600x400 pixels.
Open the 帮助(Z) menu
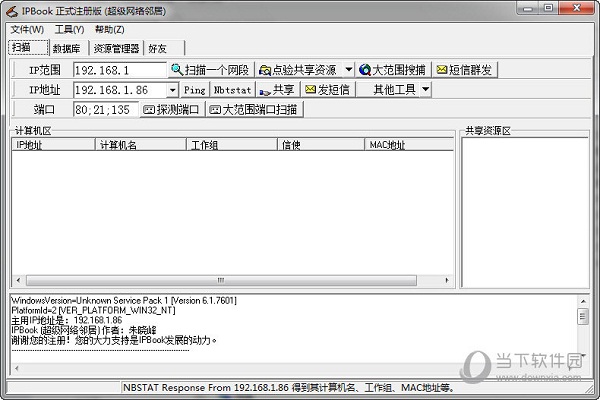coord(109,29)
